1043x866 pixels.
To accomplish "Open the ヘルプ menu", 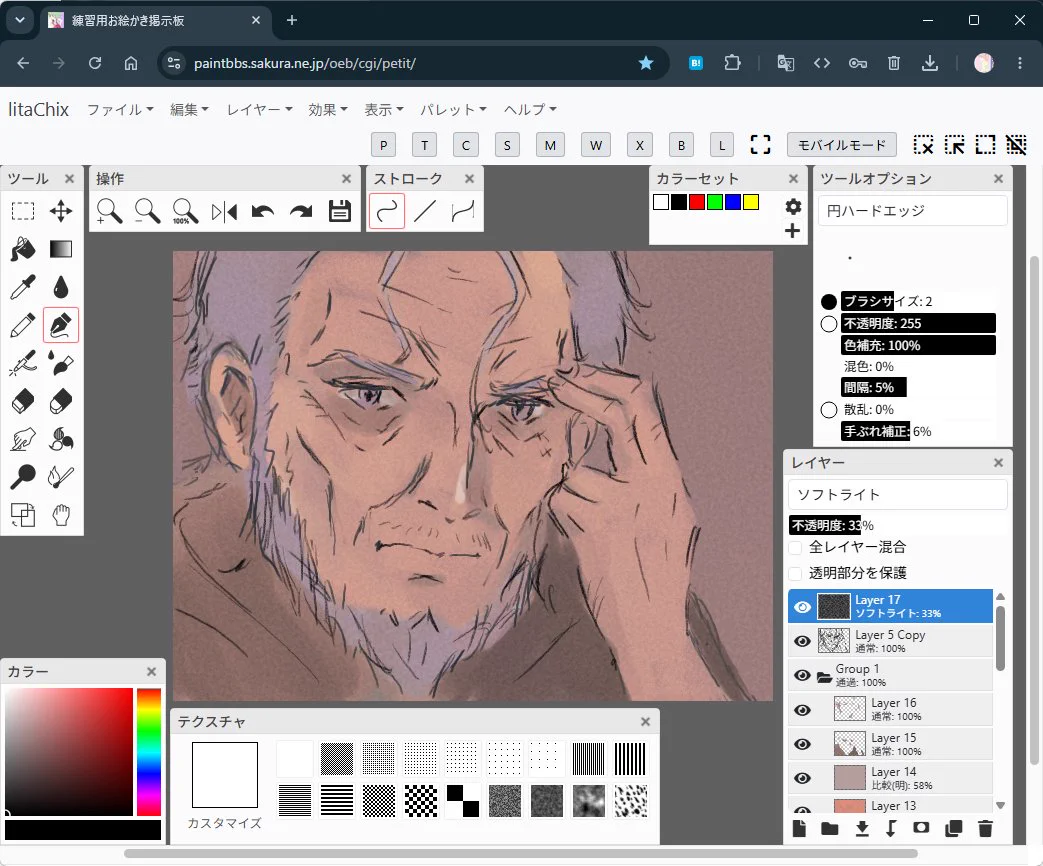I will click(x=529, y=109).
